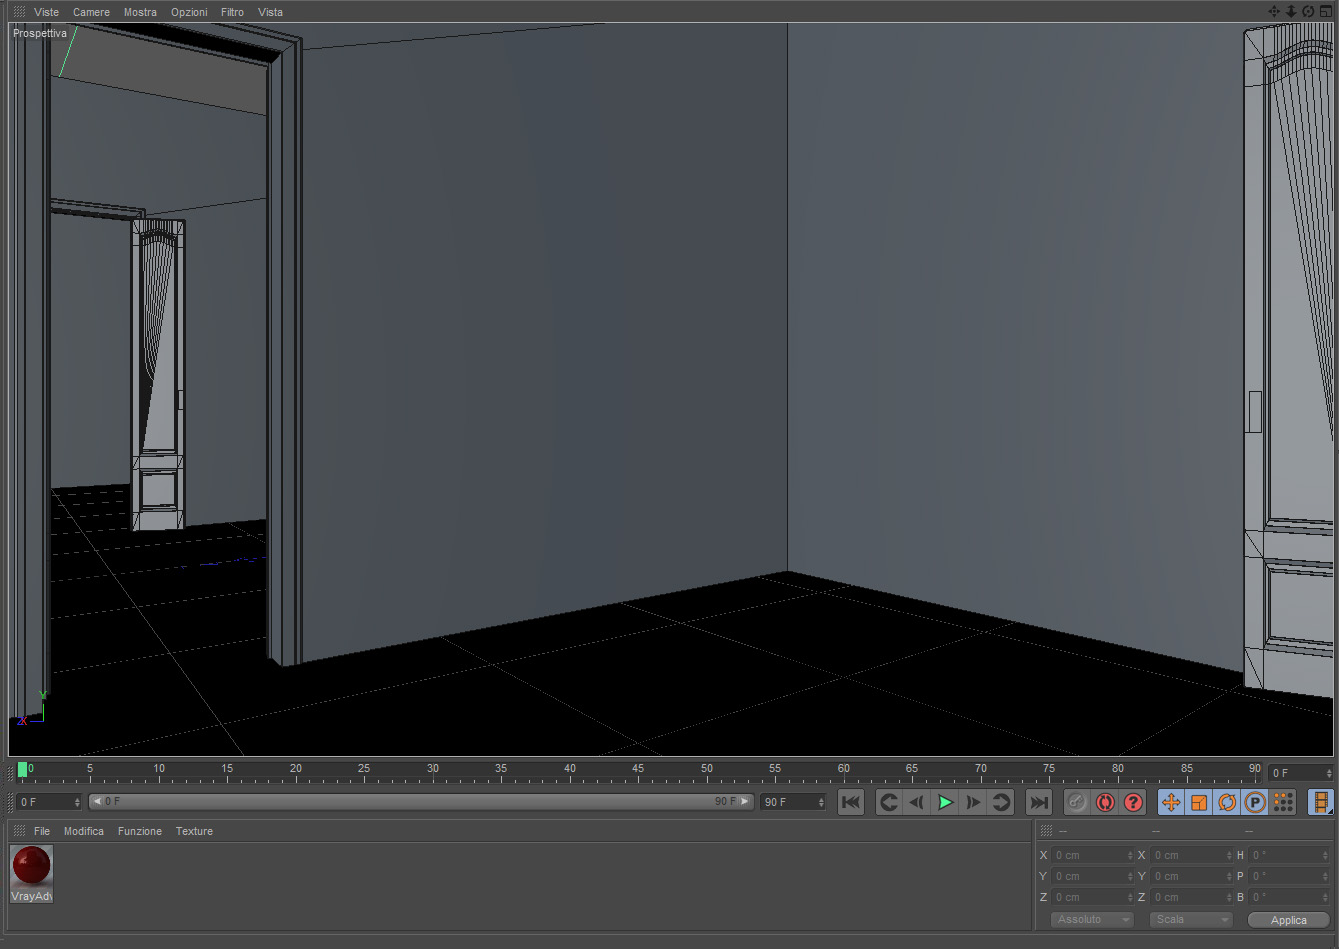Toggle Scale keyframe recording icon
This screenshot has width=1339, height=949.
[x=1199, y=802]
